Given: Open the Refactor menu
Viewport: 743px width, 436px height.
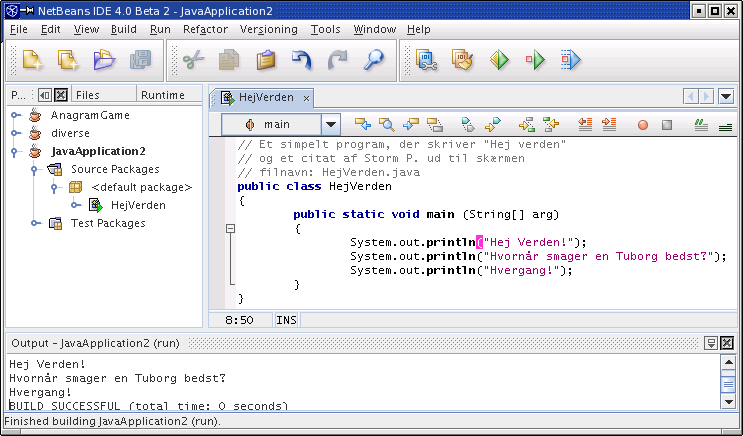Looking at the screenshot, I should (205, 30).
